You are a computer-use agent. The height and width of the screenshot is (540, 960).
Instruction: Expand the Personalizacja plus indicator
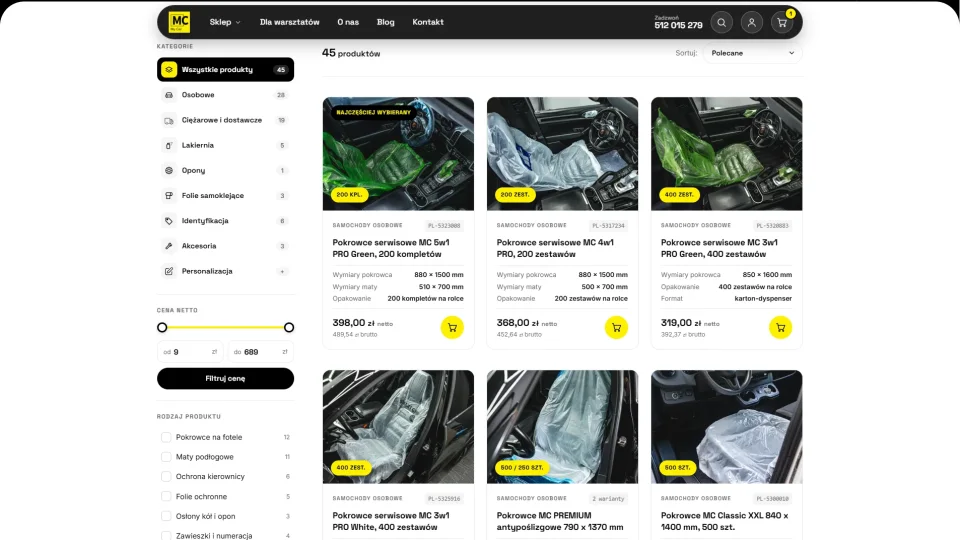click(282, 271)
